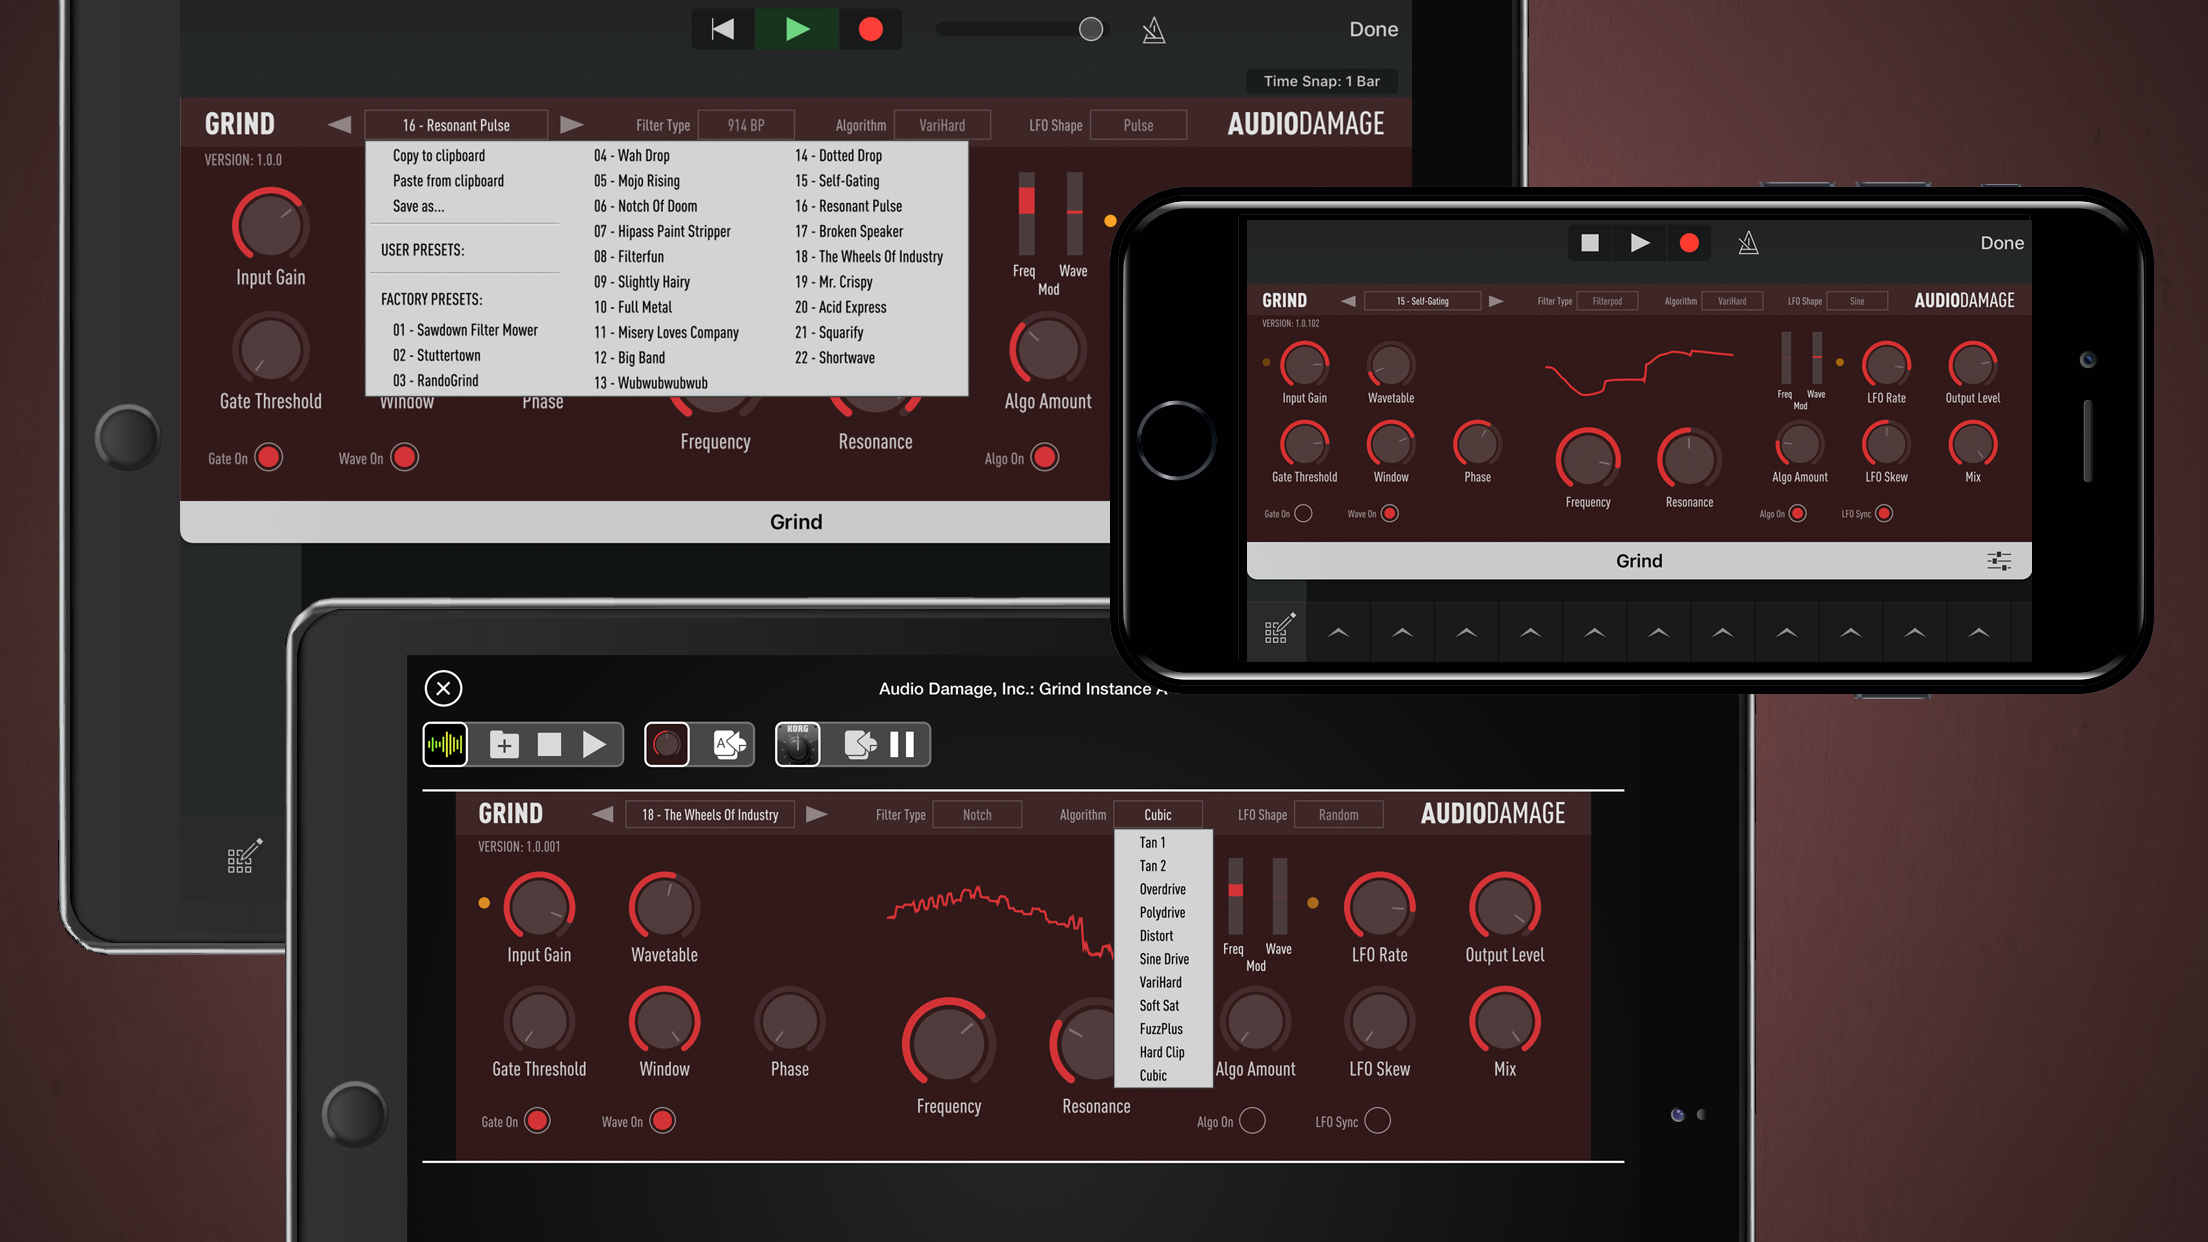Choose preset 07 - Hipass Paint Stripper
Screen dimensions: 2208x1242
662,231
